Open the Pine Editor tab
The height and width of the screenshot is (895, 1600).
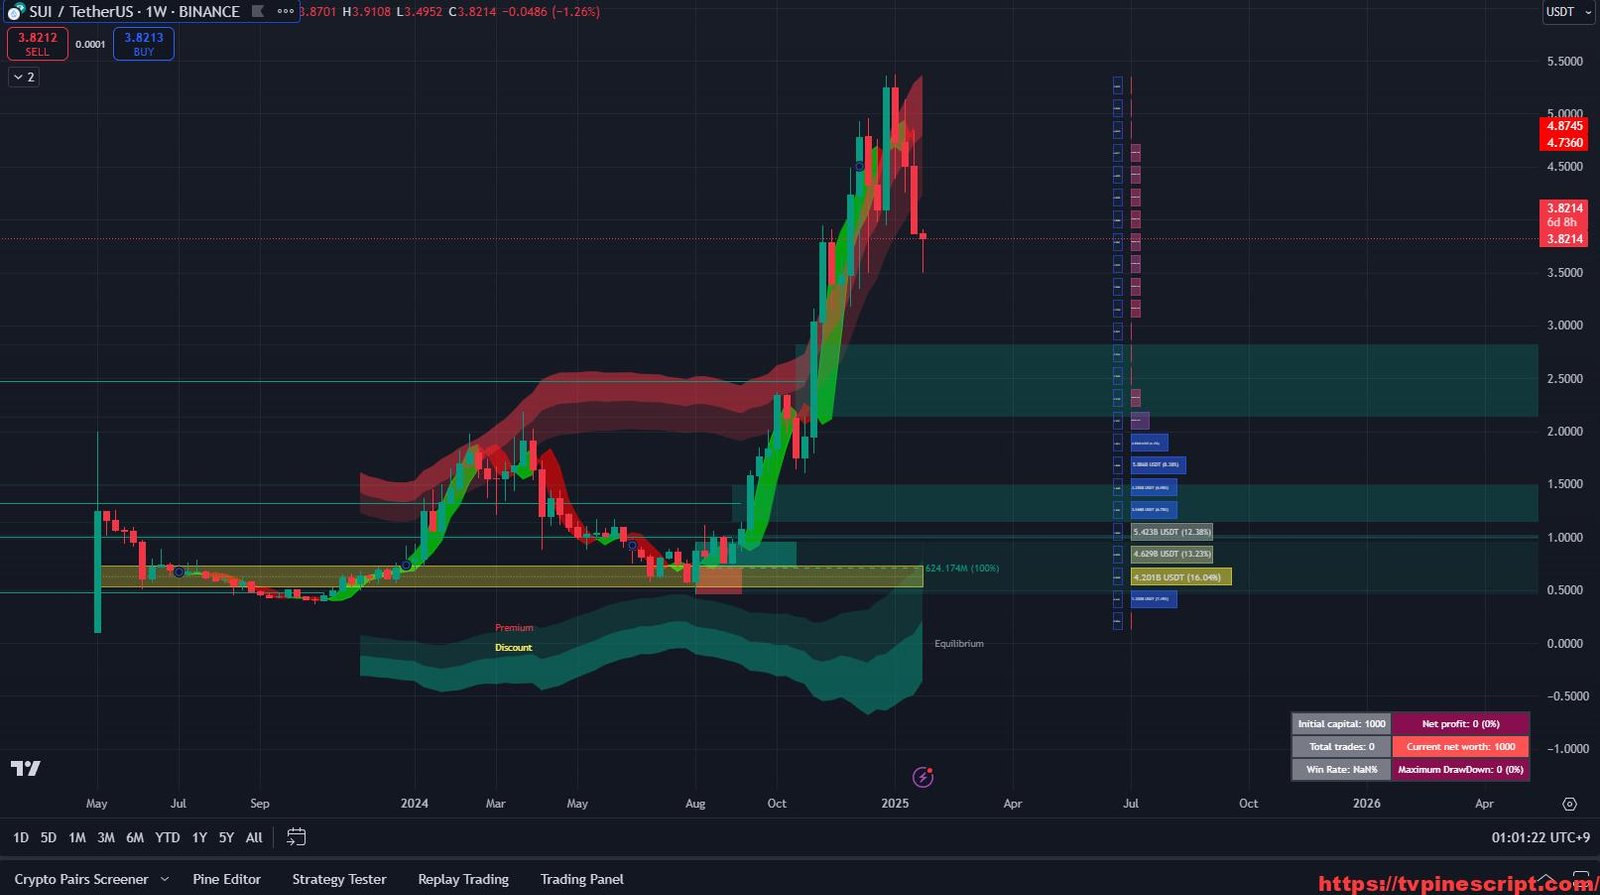[x=226, y=880]
